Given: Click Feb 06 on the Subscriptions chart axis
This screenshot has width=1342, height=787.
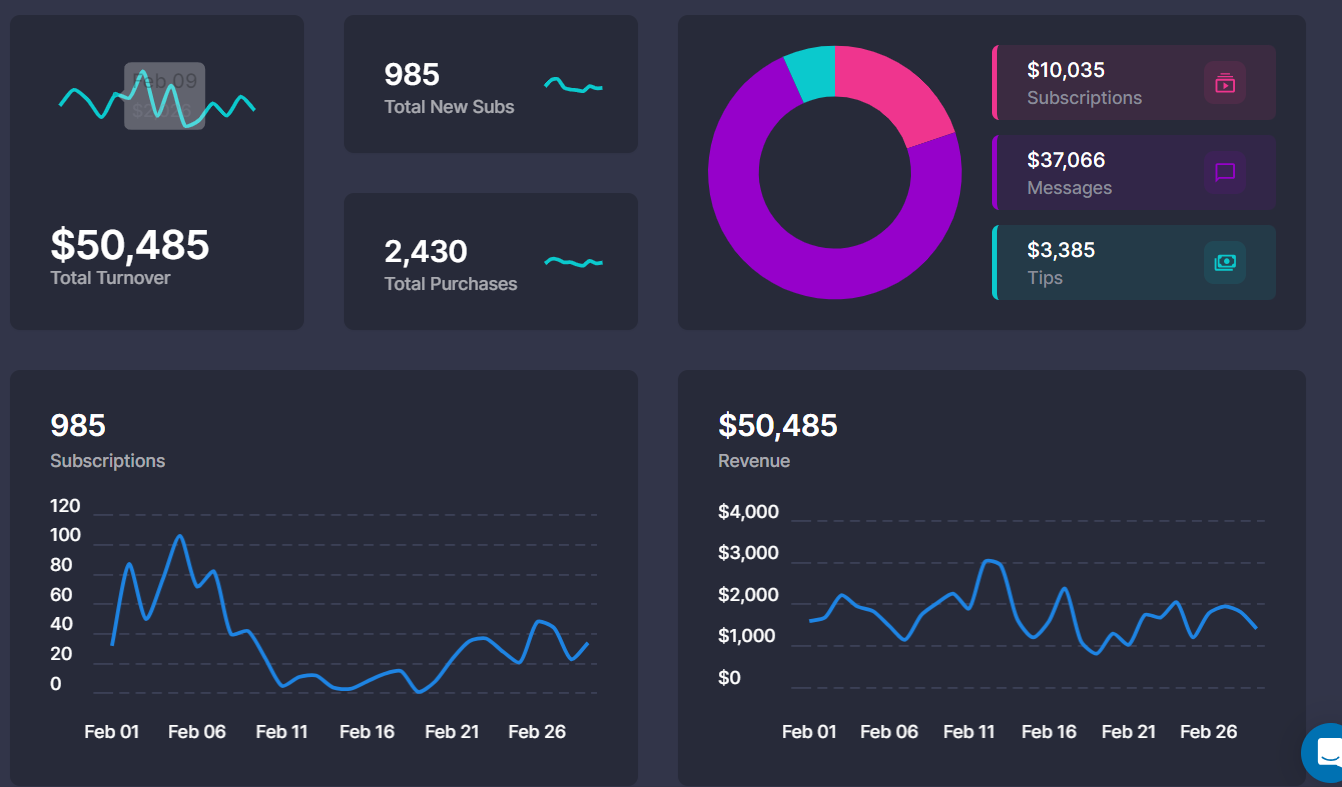Looking at the screenshot, I should 197,732.
